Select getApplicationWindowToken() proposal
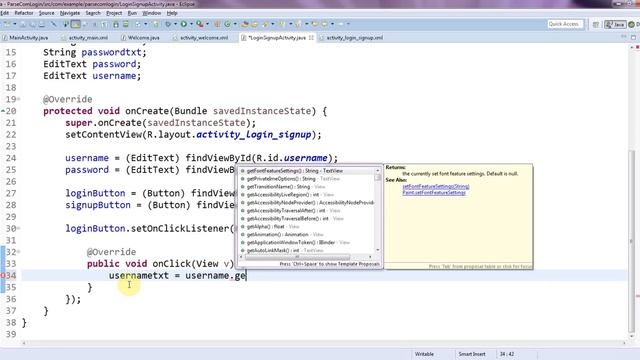The height and width of the screenshot is (360, 640). (307, 242)
